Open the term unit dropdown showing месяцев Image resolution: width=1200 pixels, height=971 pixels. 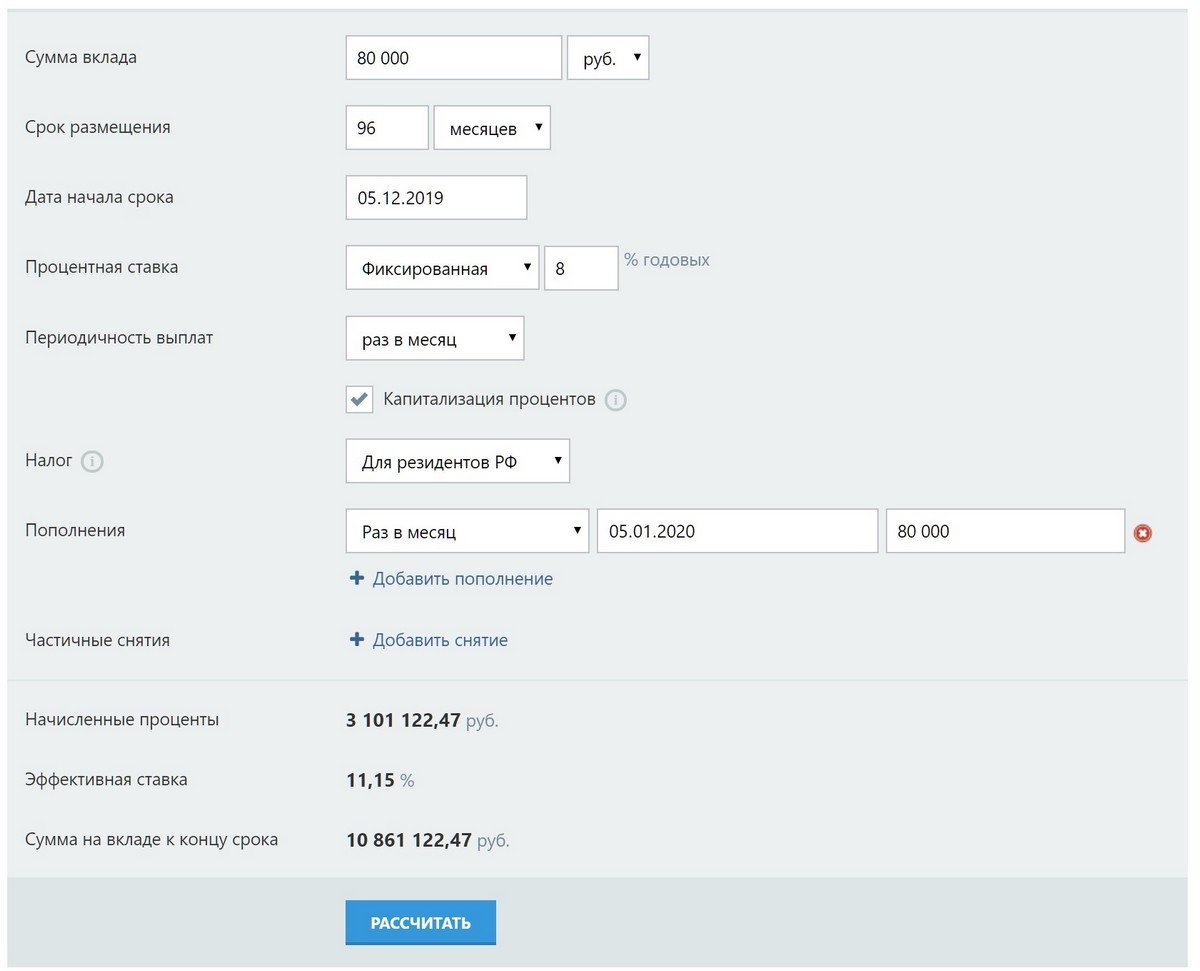[492, 129]
